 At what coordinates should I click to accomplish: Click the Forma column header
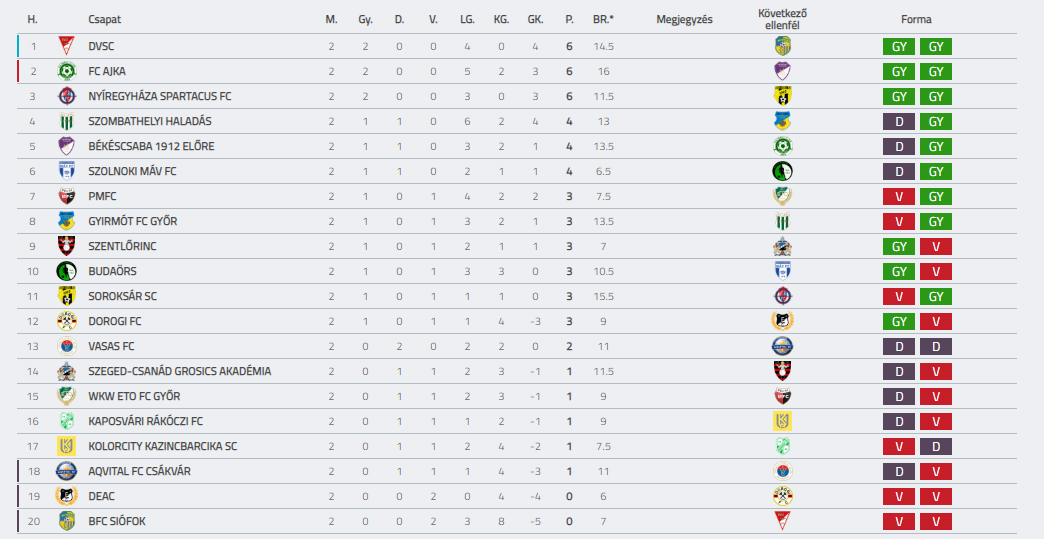tap(916, 19)
